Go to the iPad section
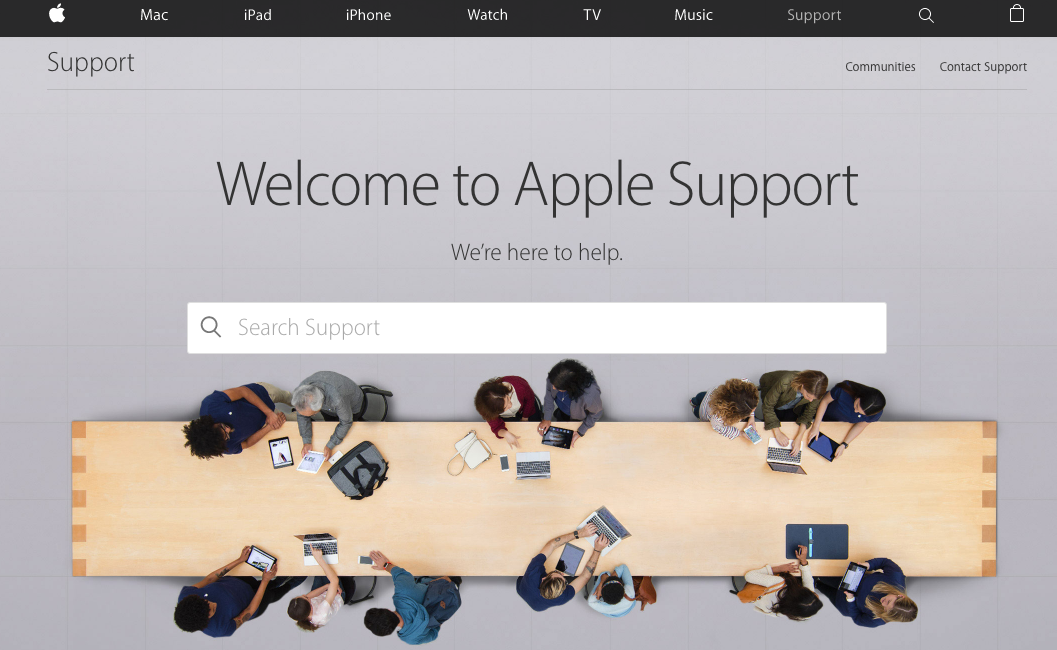1057x650 pixels. 258,15
